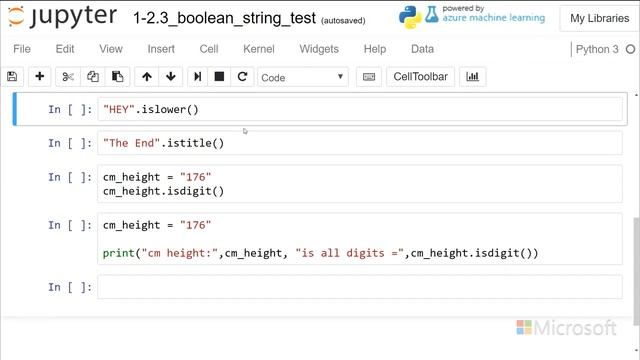
Task: Click the CellToolbar button
Action: 420,76
